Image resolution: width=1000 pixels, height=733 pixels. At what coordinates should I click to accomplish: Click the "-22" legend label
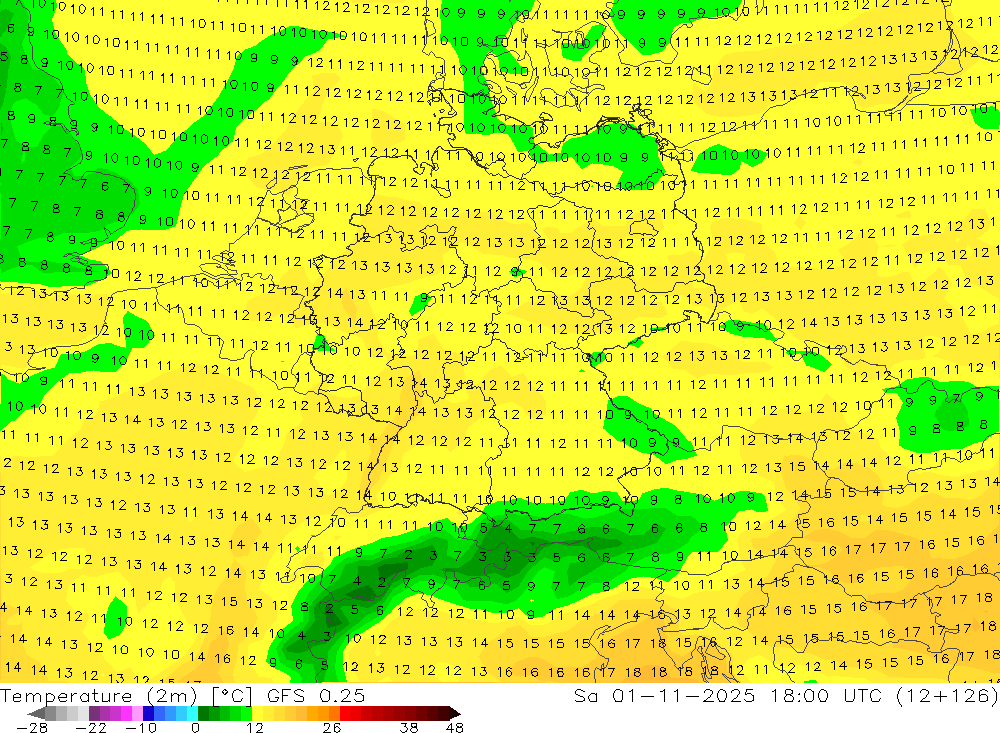pos(91,727)
